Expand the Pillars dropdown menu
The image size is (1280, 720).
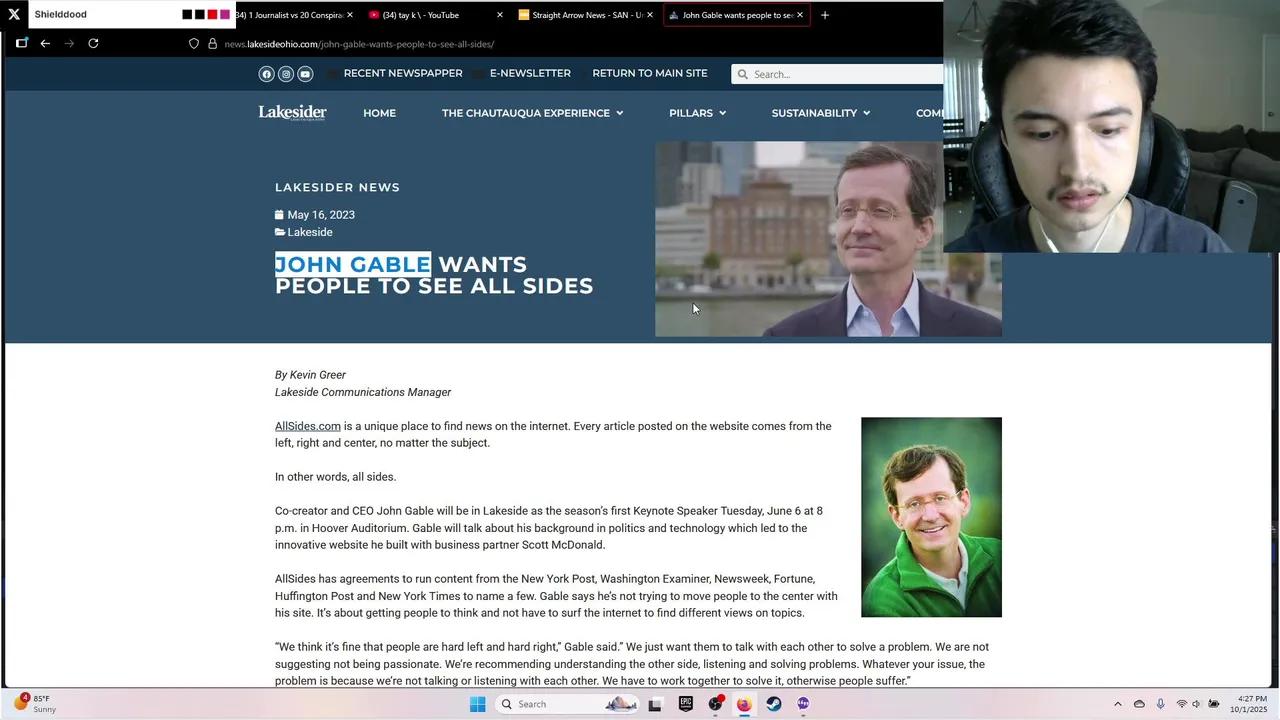click(698, 113)
